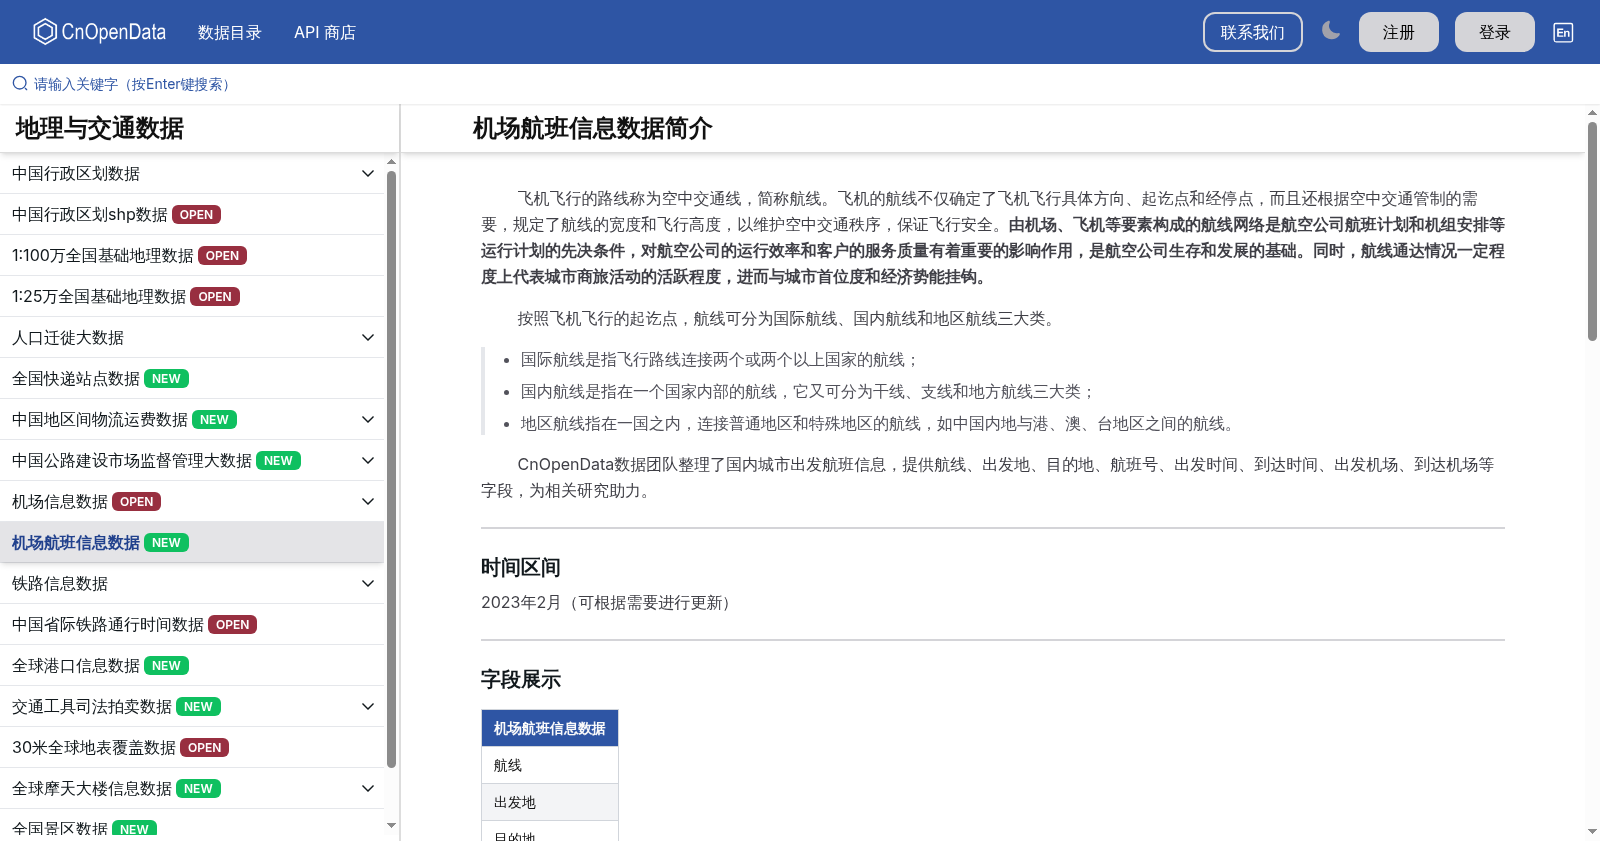
Task: Click the CnOpenData logo
Action: [x=99, y=32]
